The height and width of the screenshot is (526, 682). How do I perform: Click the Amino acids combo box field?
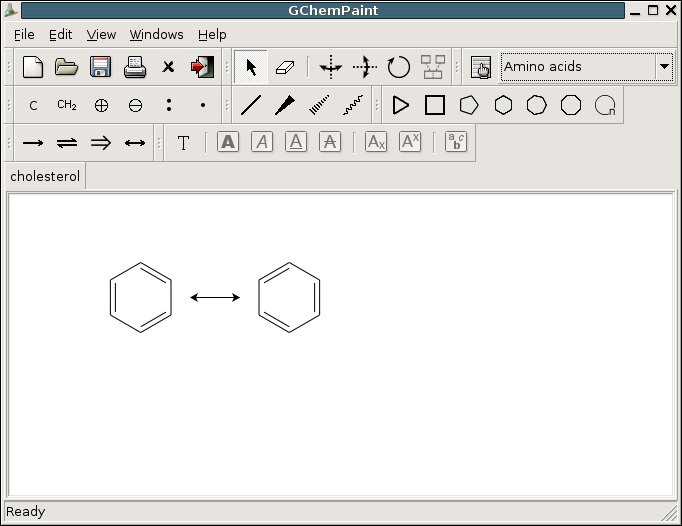point(577,67)
